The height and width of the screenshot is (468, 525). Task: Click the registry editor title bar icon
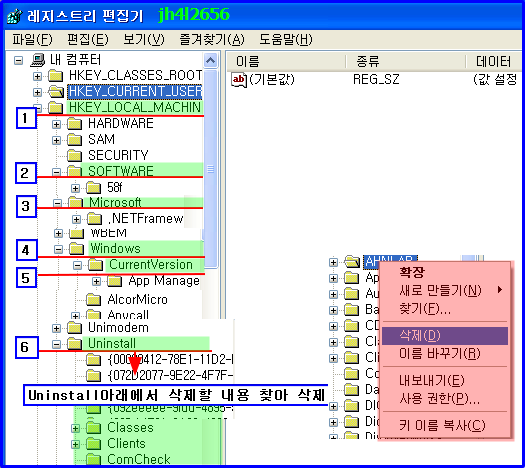pos(15,16)
